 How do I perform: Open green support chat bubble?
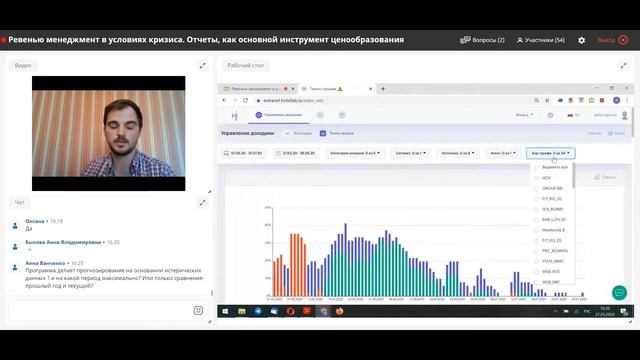coord(619,293)
